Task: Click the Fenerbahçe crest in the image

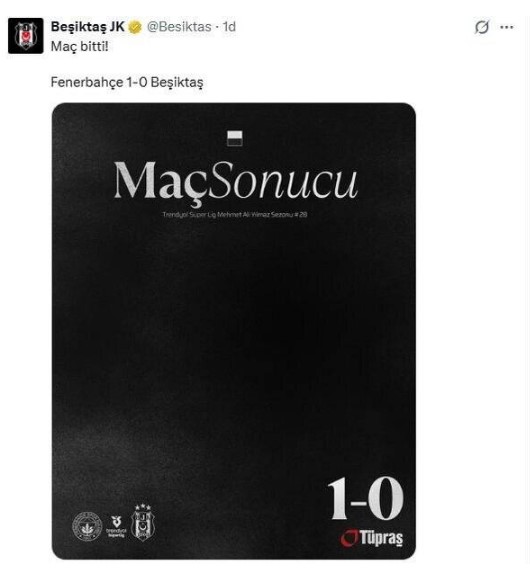Action: click(x=87, y=526)
